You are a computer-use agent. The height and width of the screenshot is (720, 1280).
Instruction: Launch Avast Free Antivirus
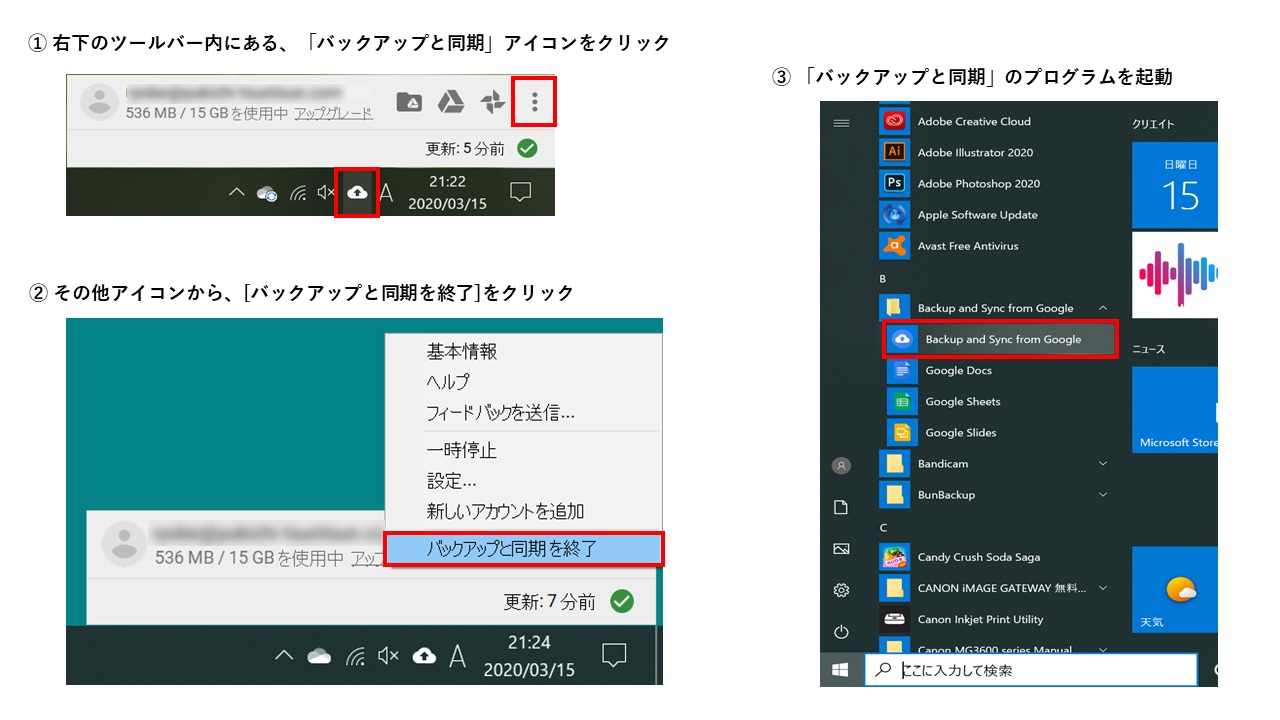pyautogui.click(x=967, y=246)
